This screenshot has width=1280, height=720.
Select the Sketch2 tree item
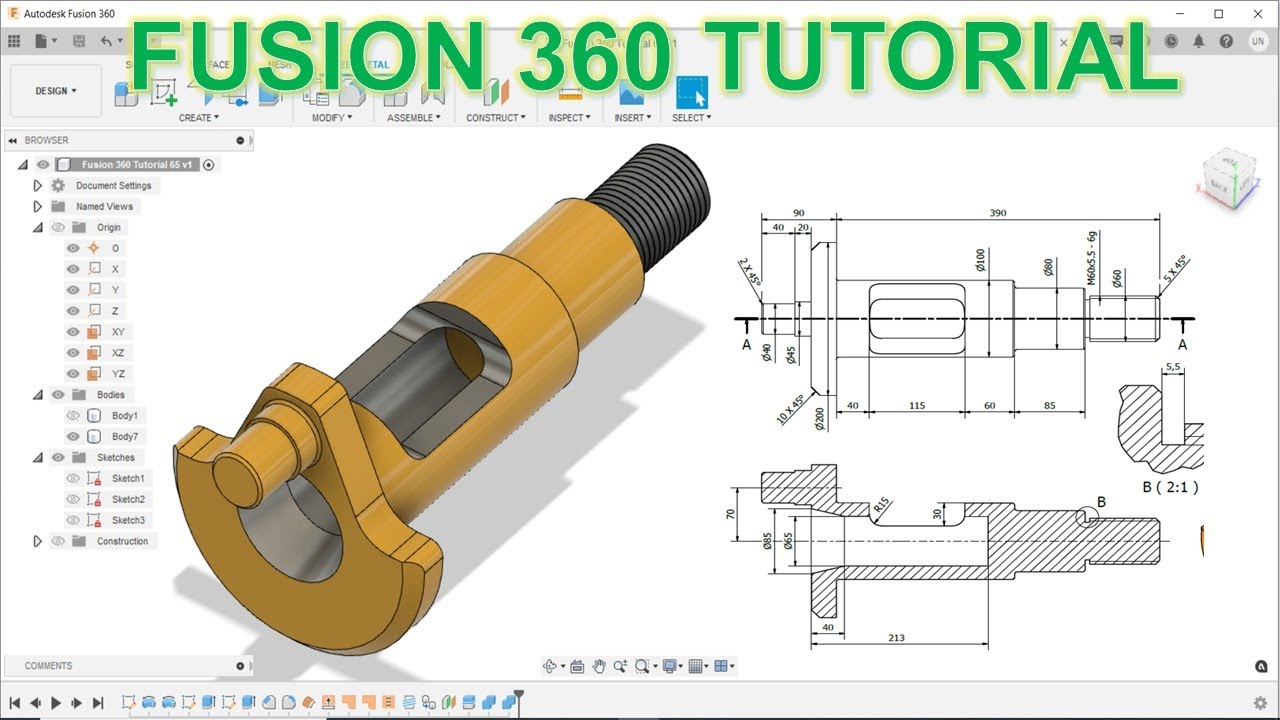128,499
